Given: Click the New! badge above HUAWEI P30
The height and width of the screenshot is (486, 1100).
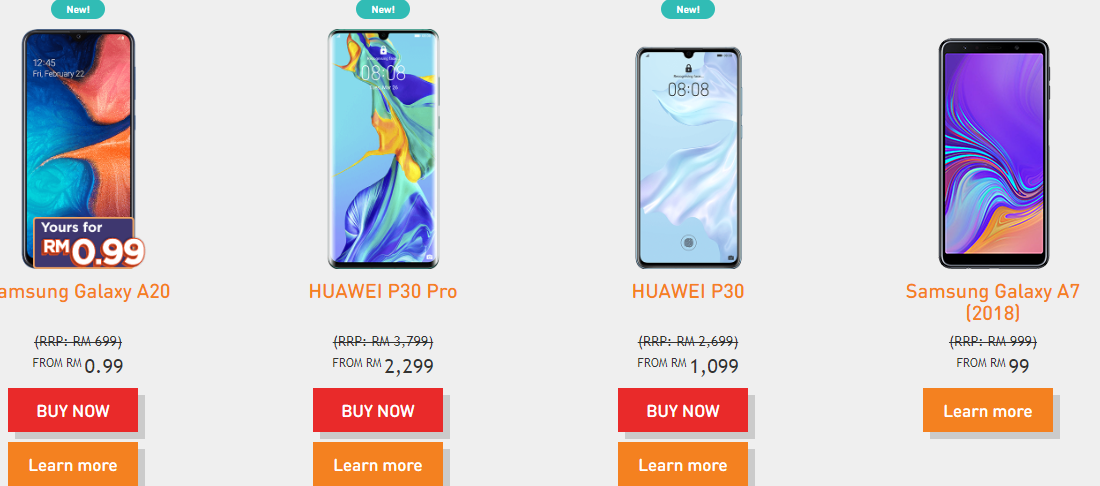Looking at the screenshot, I should (x=688, y=9).
